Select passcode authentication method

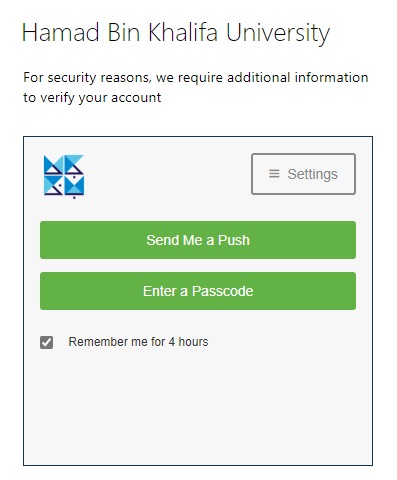click(198, 291)
